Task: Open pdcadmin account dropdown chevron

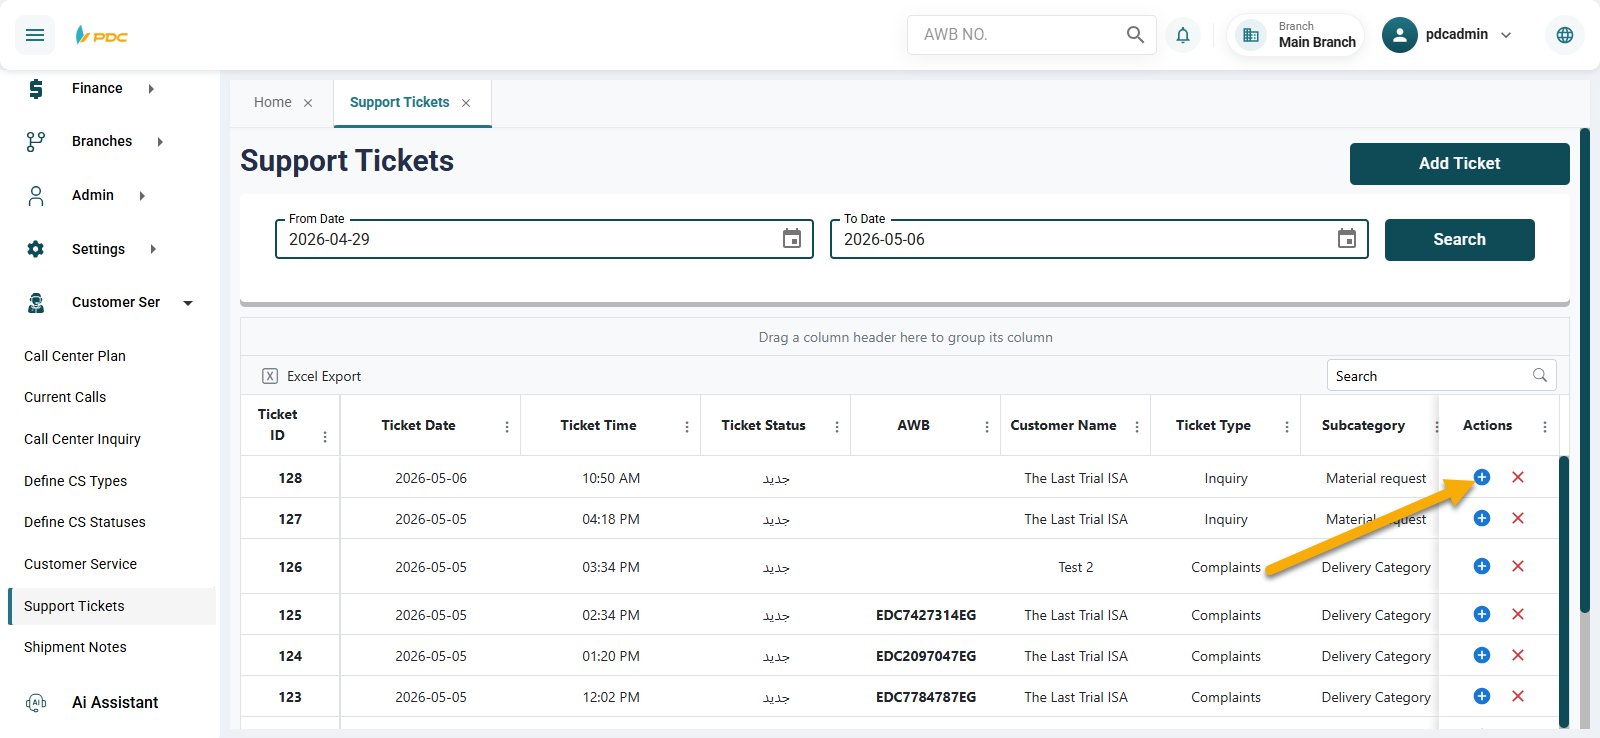Action: pyautogui.click(x=1506, y=35)
